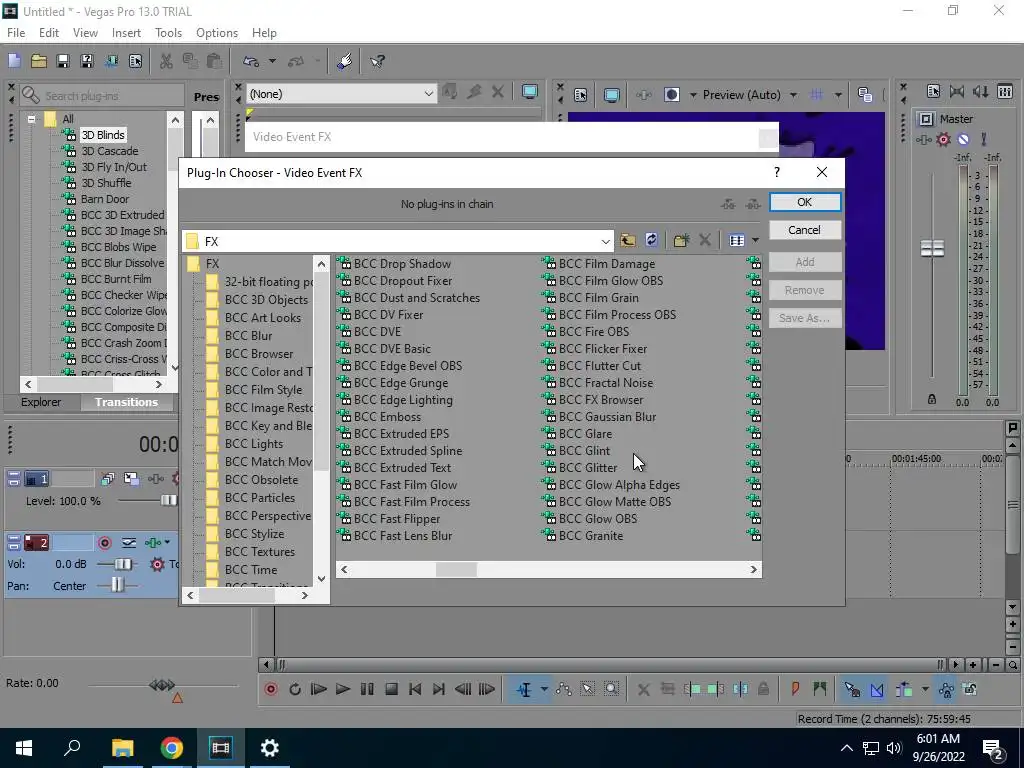Viewport: 1024px width, 768px height.
Task: Select BCC Drop Shadow plug-in
Action: [402, 264]
